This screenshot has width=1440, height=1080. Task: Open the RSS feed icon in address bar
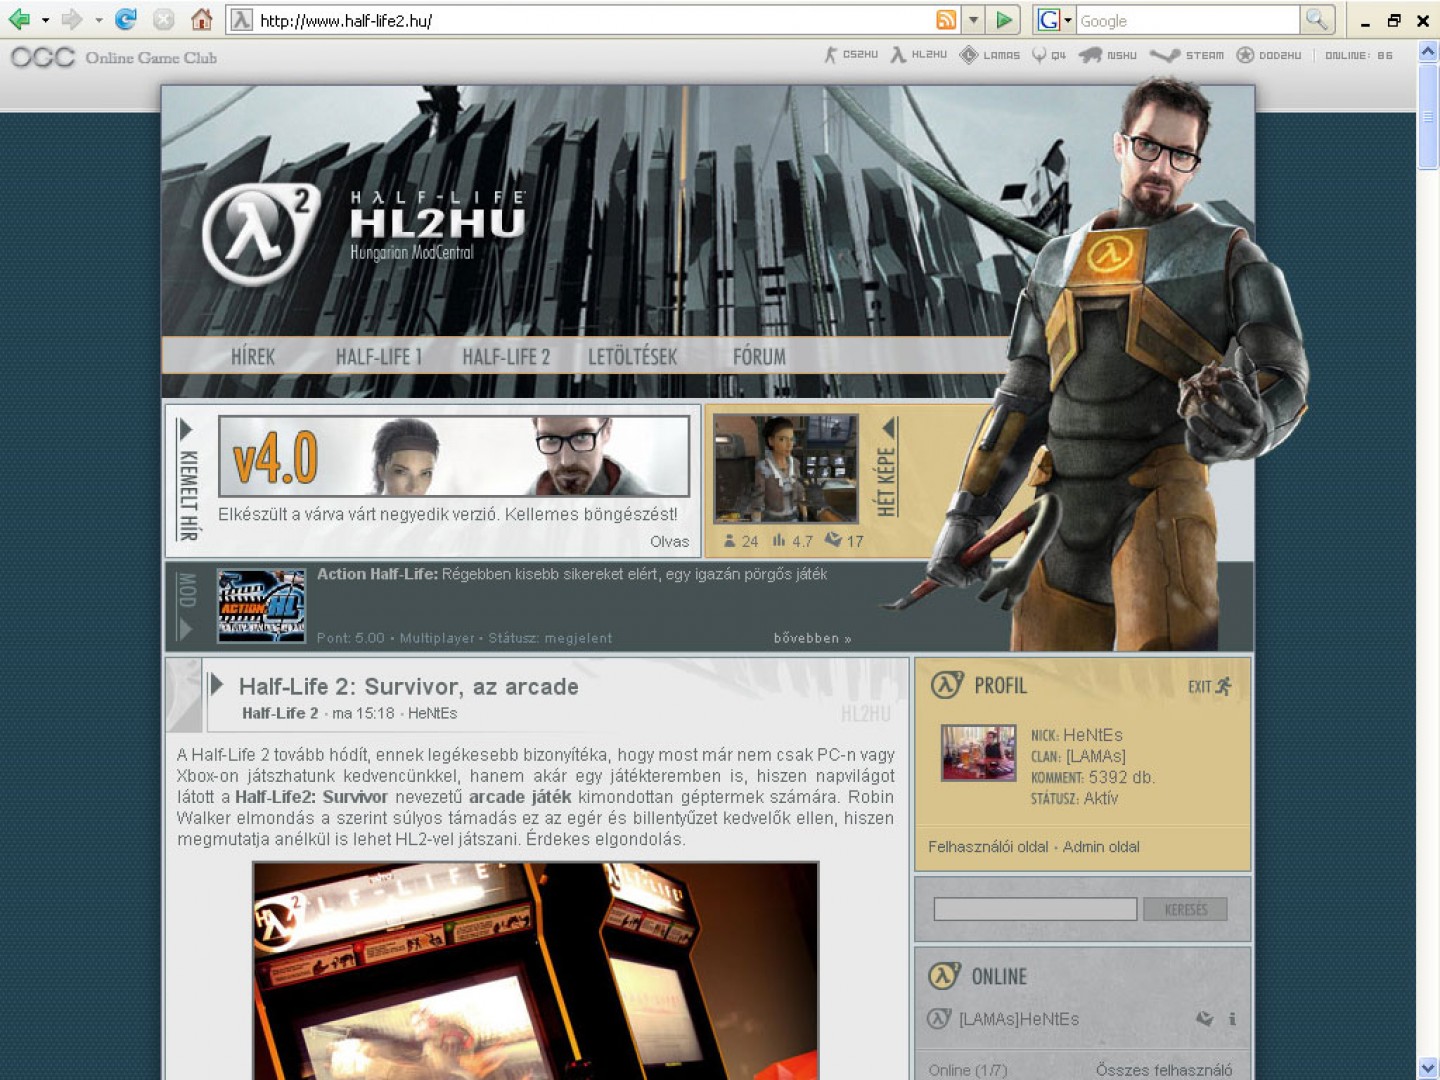pos(946,19)
